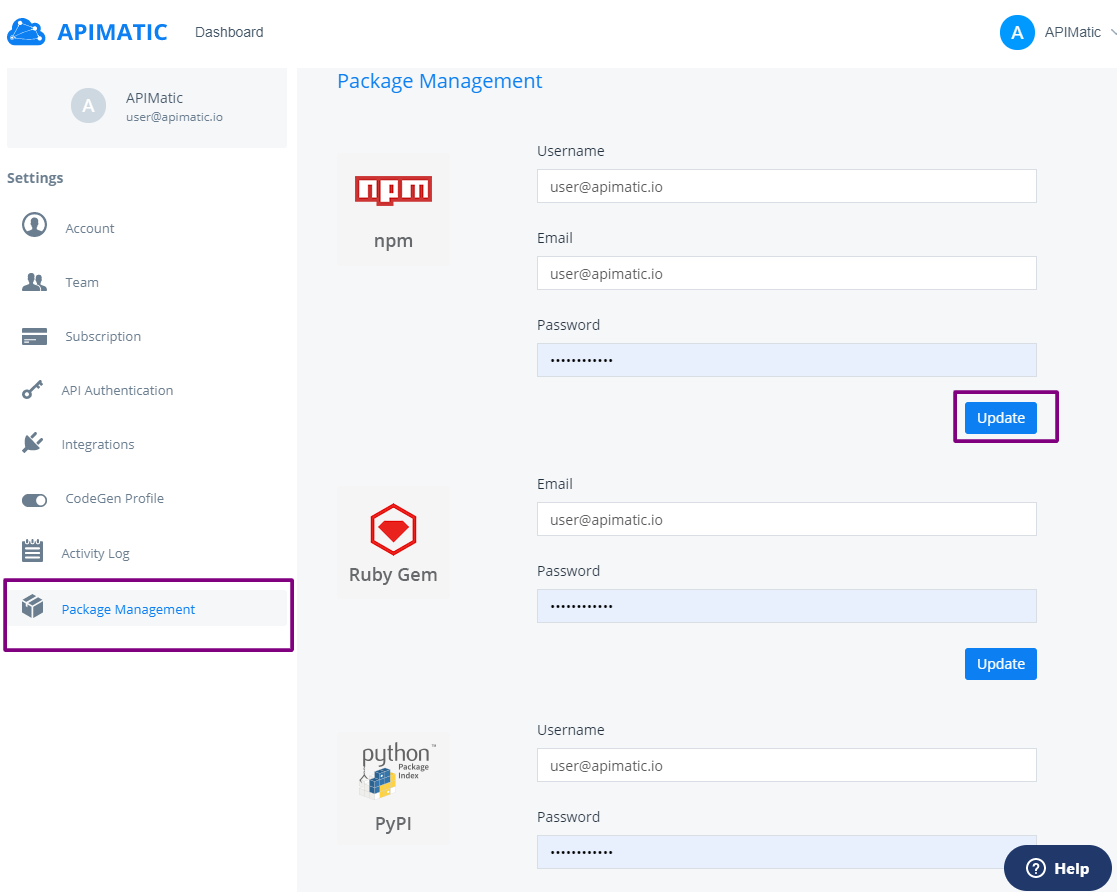The height and width of the screenshot is (892, 1117).
Task: Click the blue user avatar in header
Action: [1017, 33]
